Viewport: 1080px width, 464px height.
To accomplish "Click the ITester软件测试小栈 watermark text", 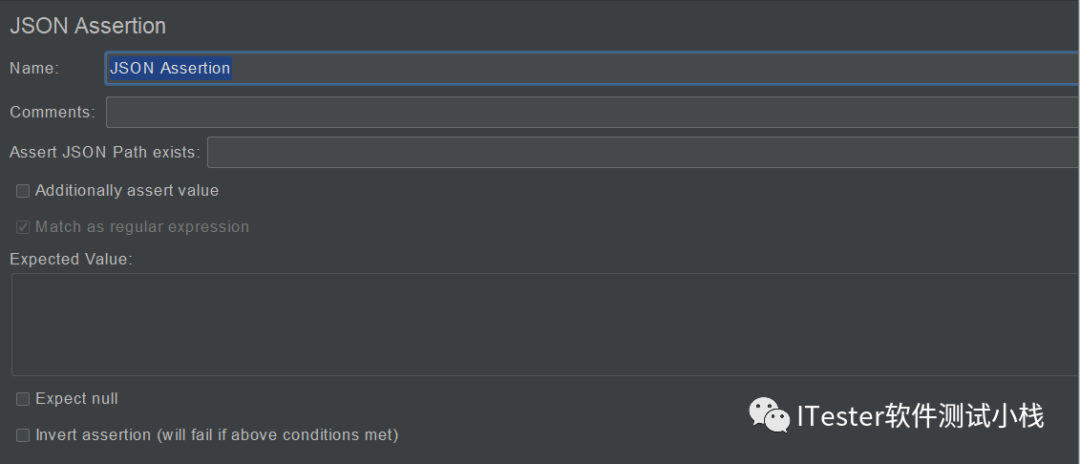I will point(920,416).
